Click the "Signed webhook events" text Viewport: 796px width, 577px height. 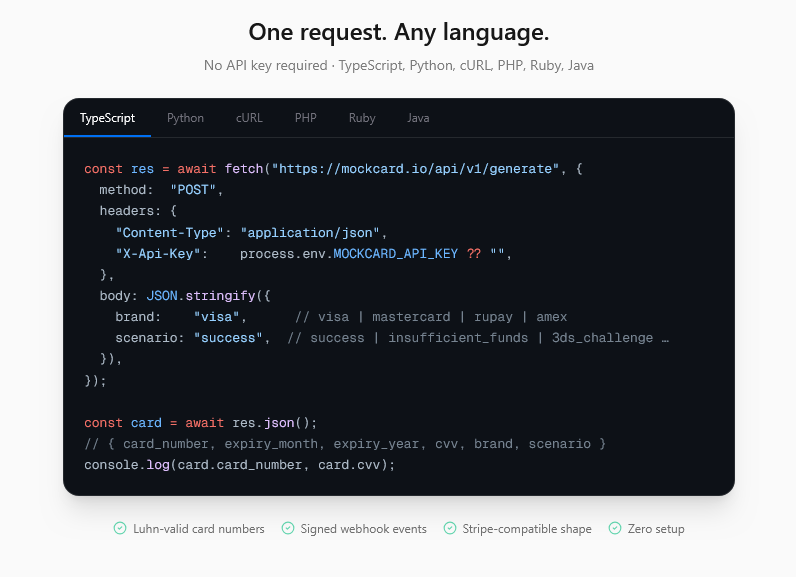(x=363, y=529)
